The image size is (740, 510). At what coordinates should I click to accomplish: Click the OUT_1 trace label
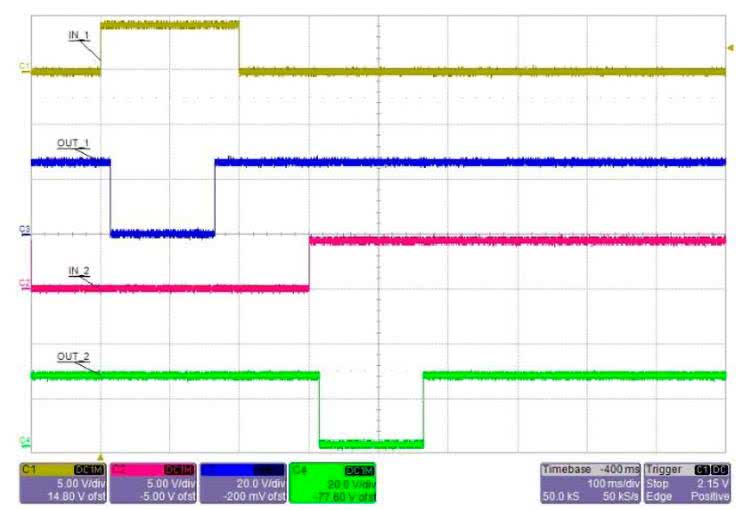point(73,144)
